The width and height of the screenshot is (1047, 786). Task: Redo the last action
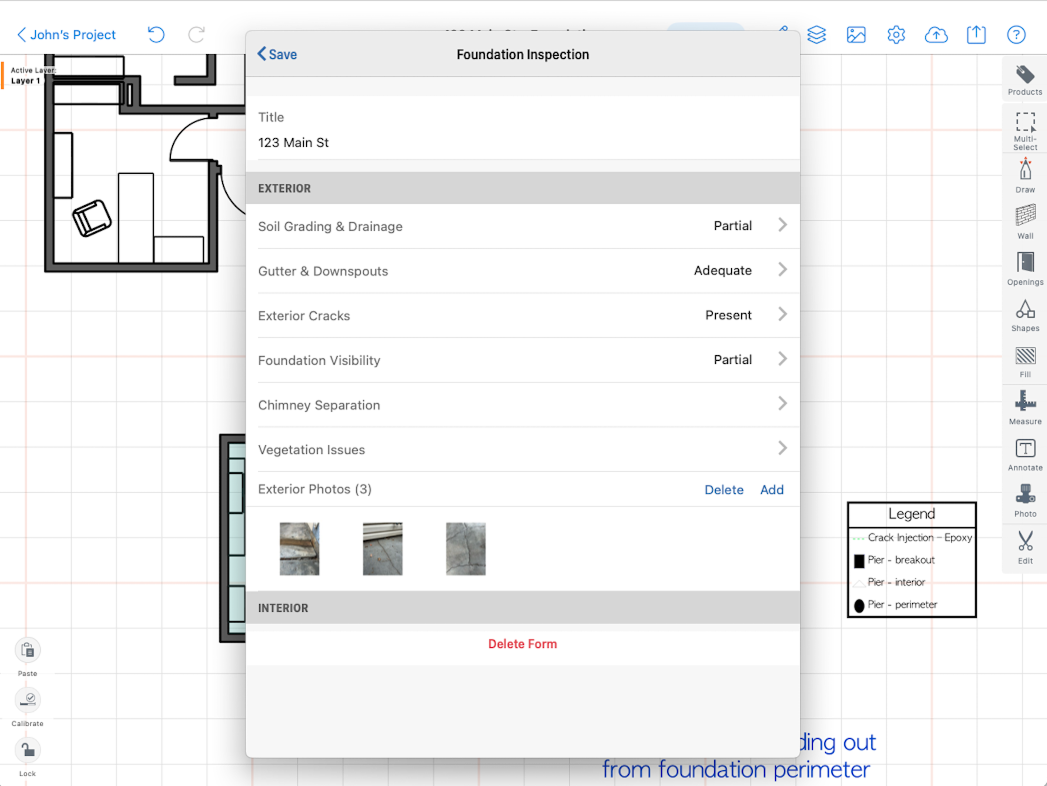coord(196,34)
